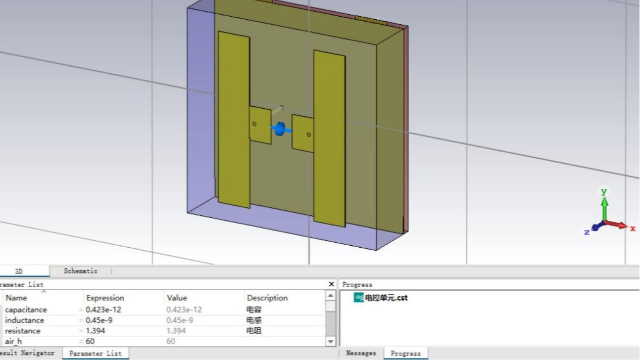Edit resistance expression 1.394
The width and height of the screenshot is (640, 360).
point(95,331)
